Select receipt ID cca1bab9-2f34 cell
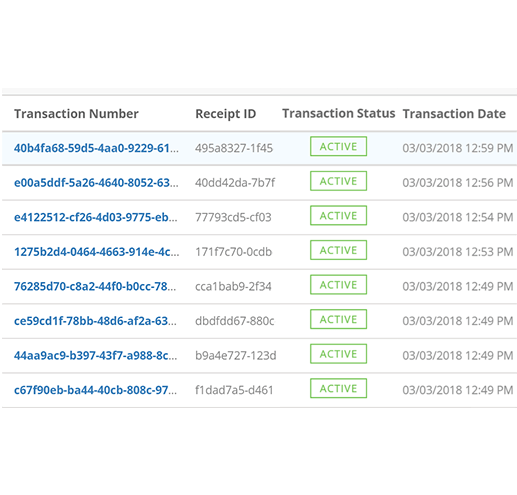 pyautogui.click(x=233, y=286)
